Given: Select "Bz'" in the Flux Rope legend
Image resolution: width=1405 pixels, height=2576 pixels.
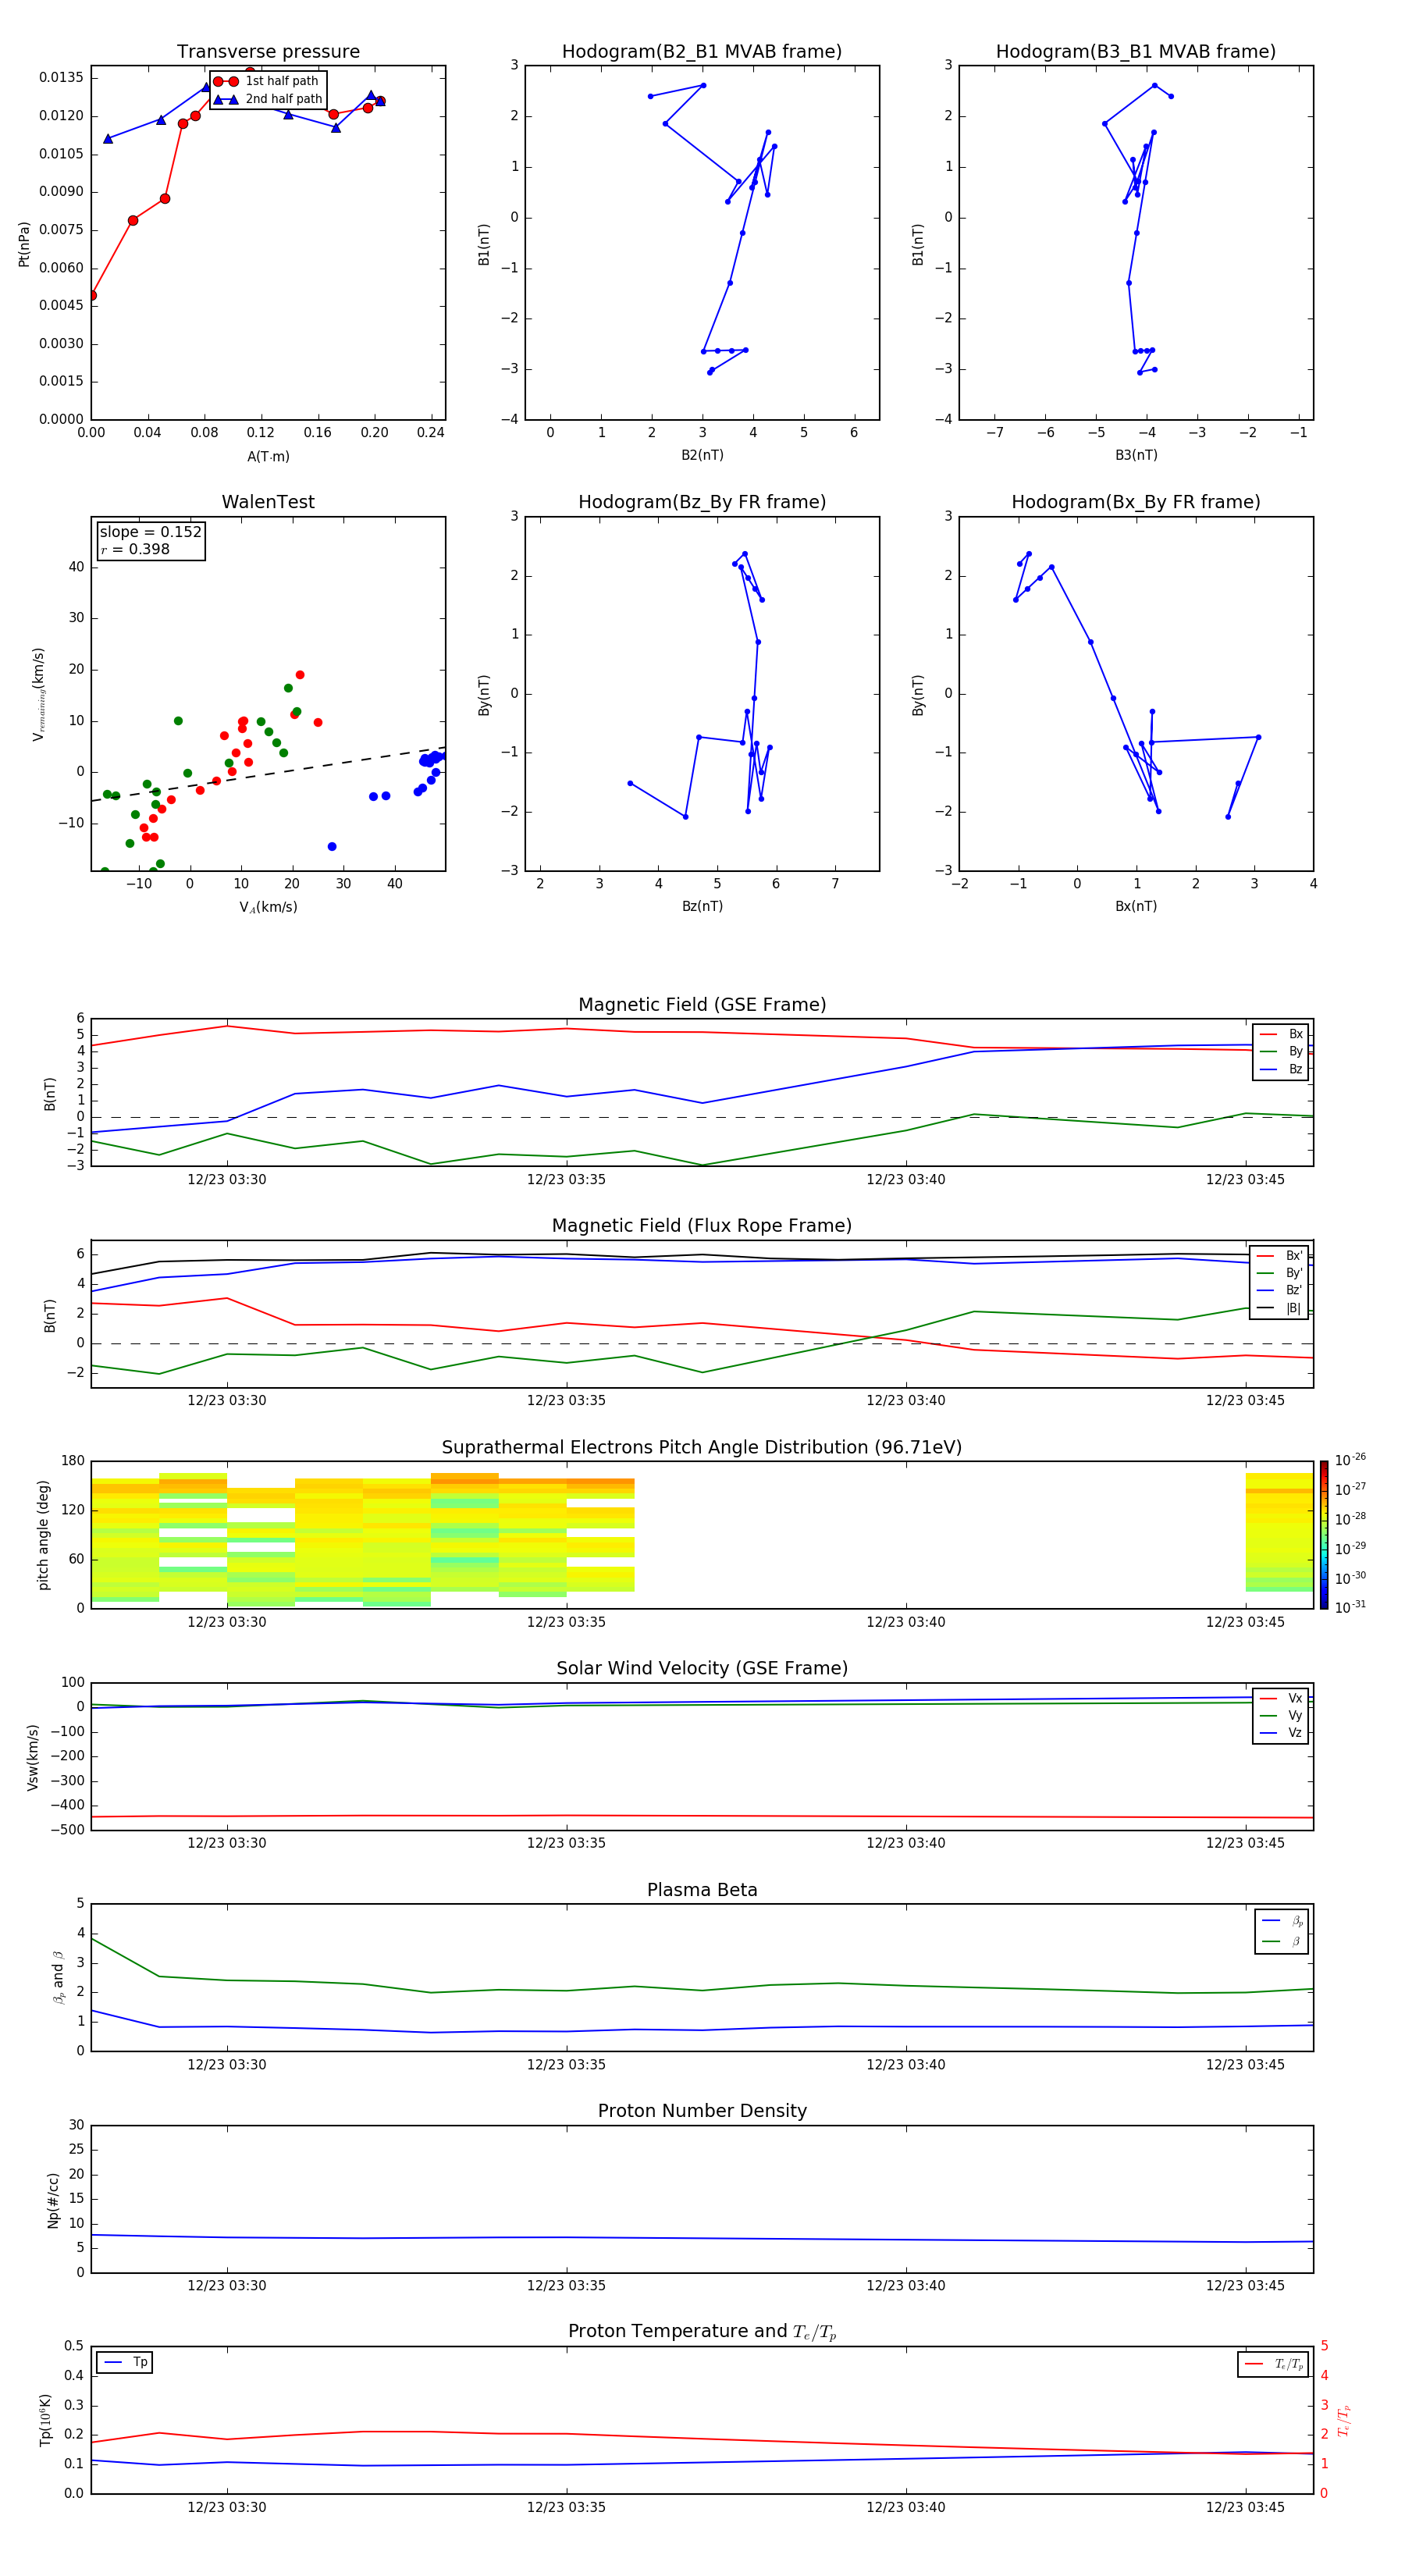Looking at the screenshot, I should (x=1279, y=1290).
